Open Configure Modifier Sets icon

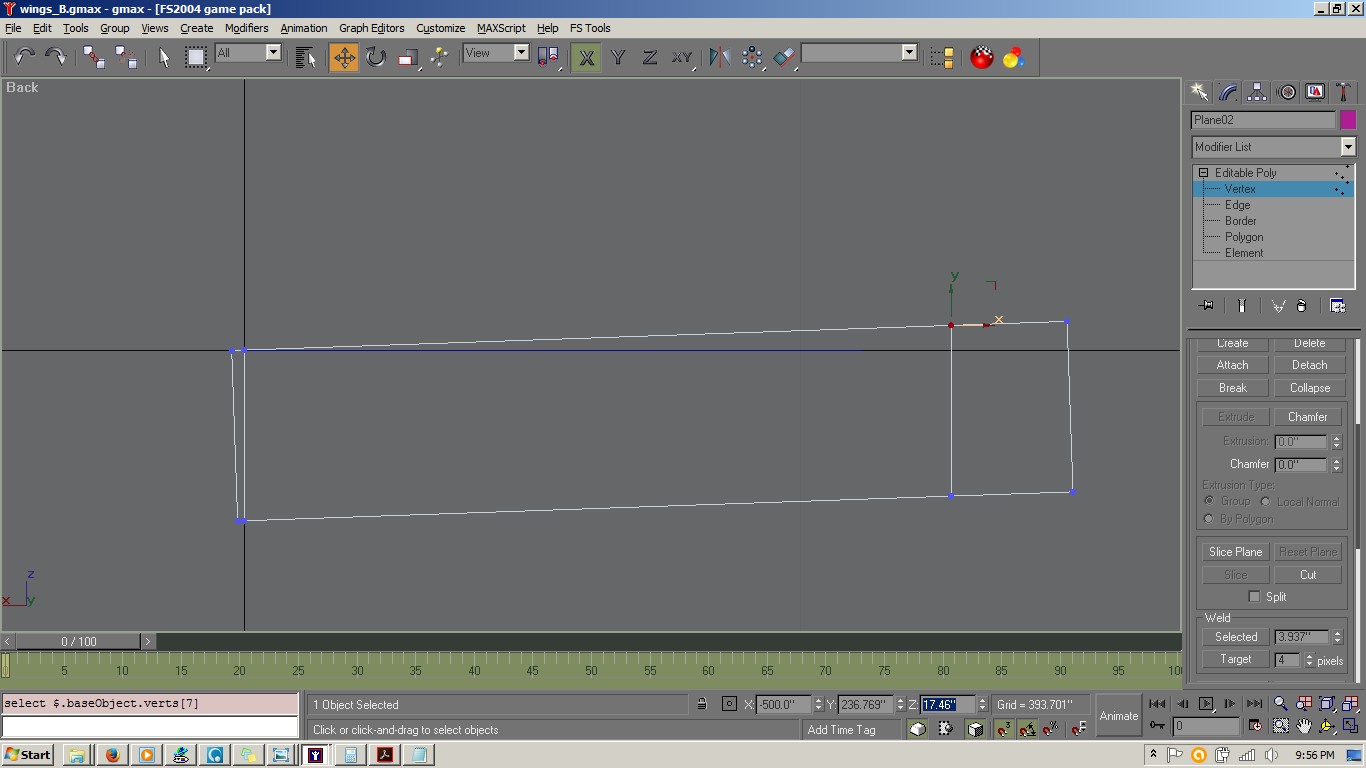coord(1338,306)
